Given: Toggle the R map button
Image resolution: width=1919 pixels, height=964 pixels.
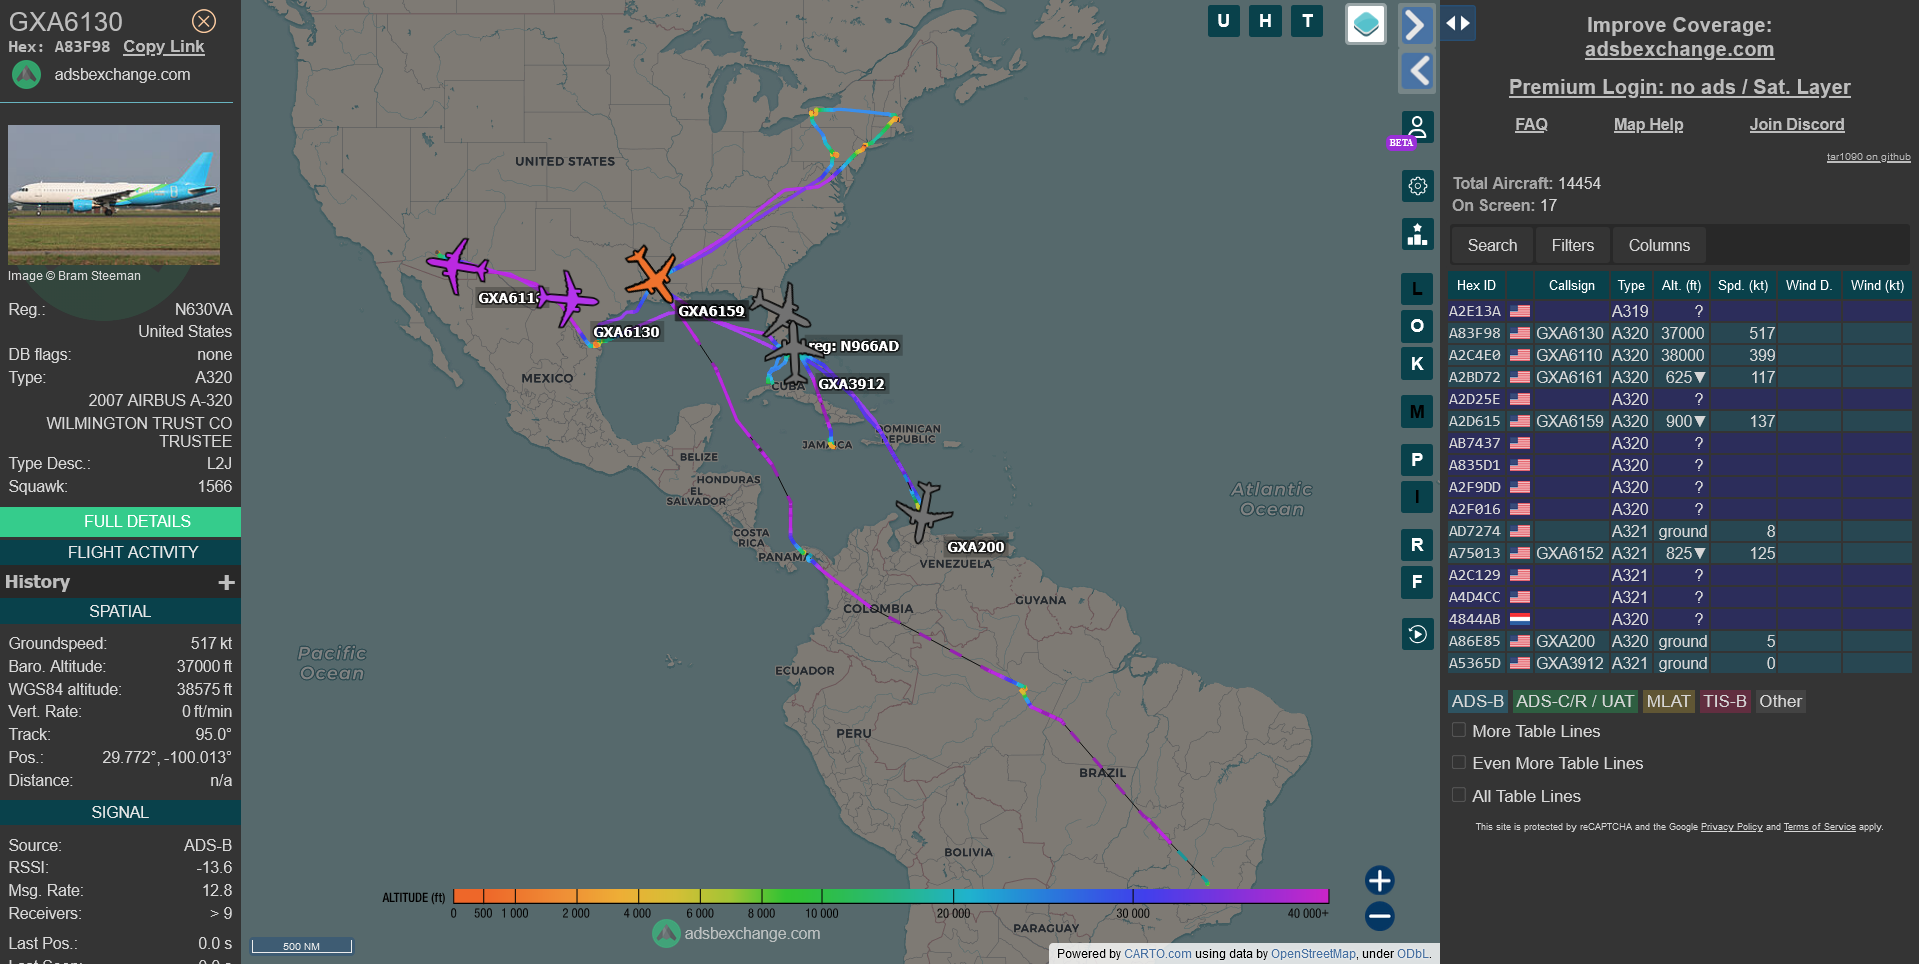Looking at the screenshot, I should click(x=1417, y=545).
